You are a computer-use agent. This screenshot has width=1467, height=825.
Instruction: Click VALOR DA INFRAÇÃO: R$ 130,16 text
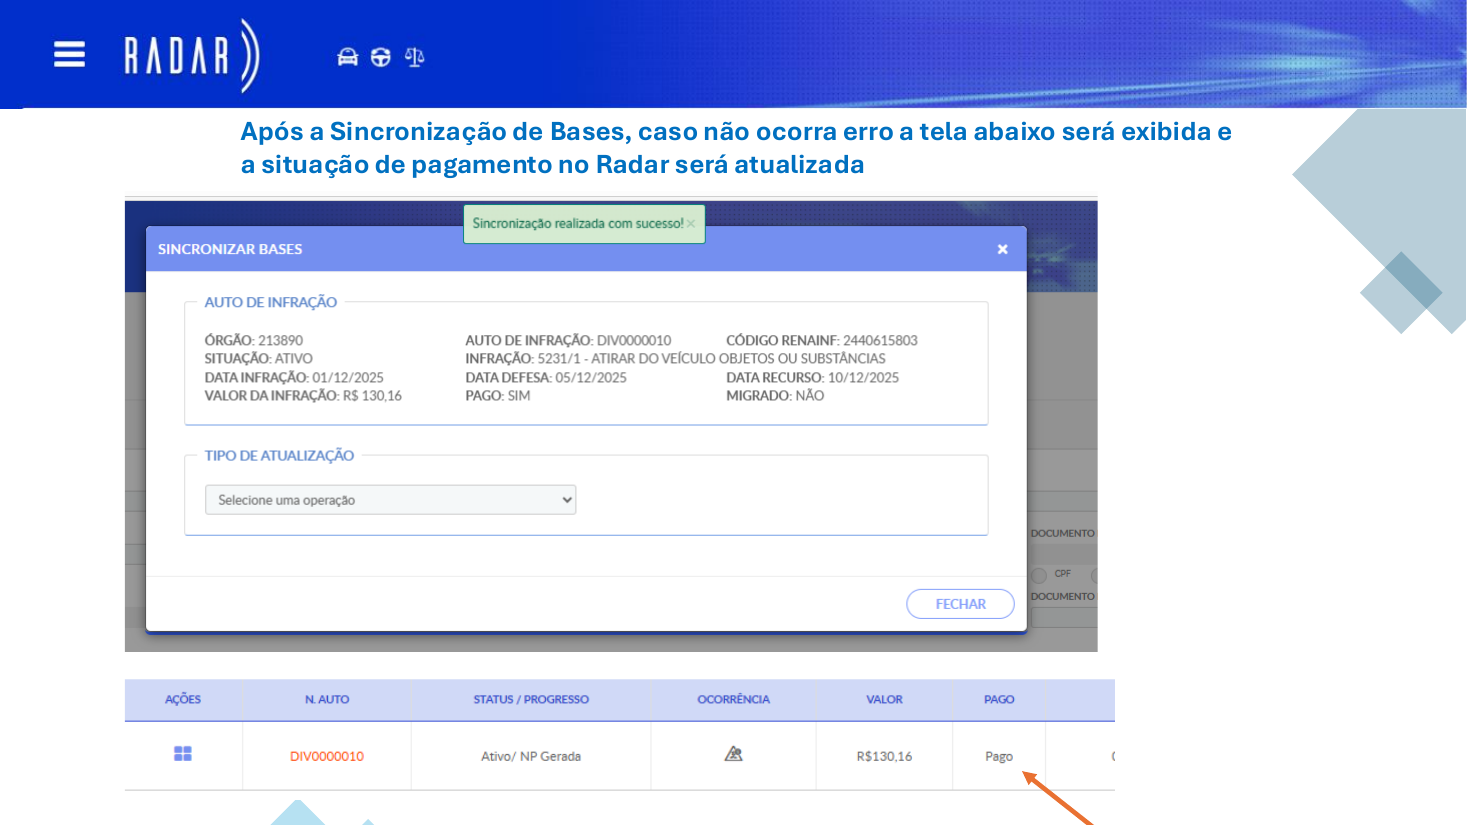pyautogui.click(x=303, y=396)
